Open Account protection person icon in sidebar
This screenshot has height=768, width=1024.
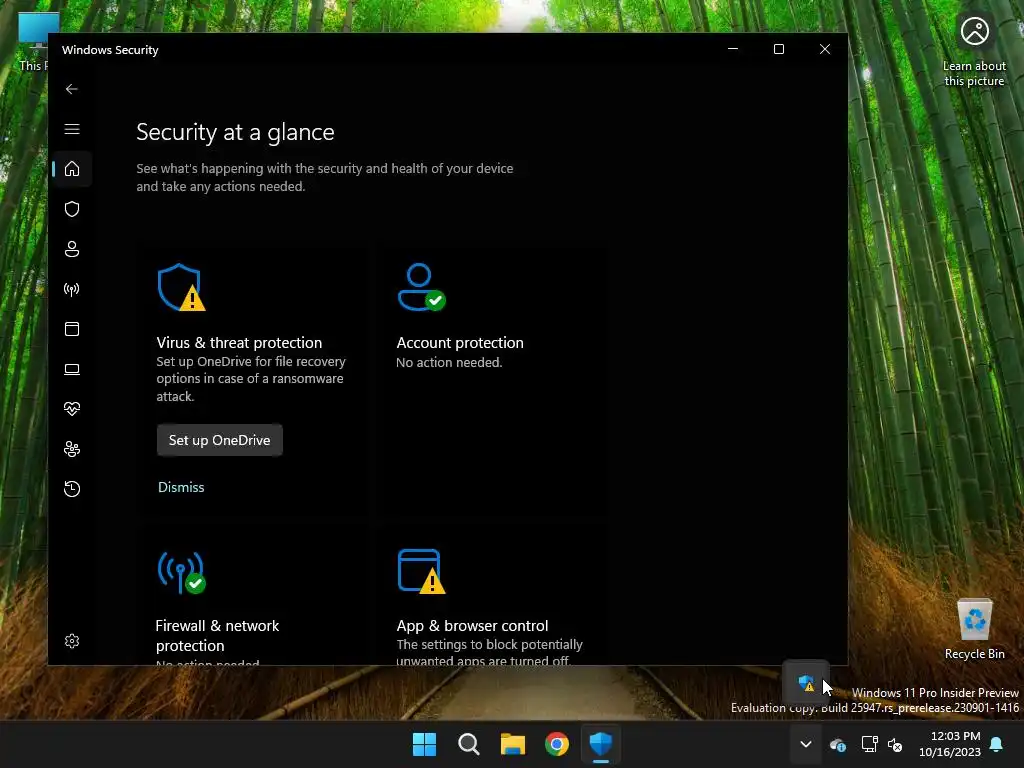pos(72,249)
